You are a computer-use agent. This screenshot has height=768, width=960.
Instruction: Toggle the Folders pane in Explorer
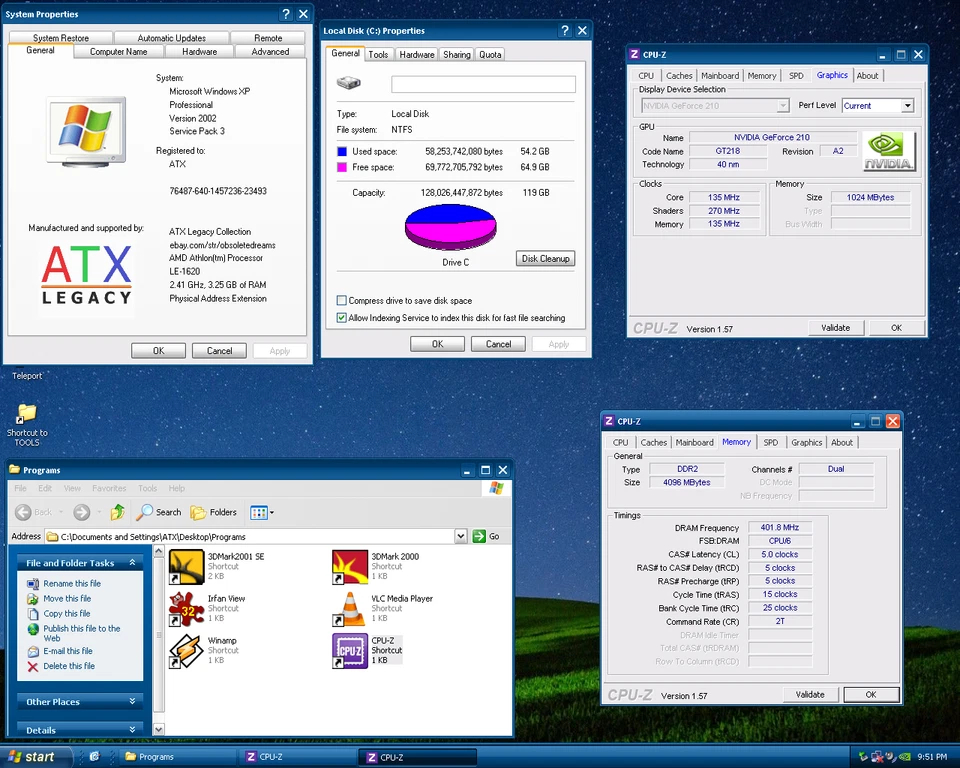point(212,512)
